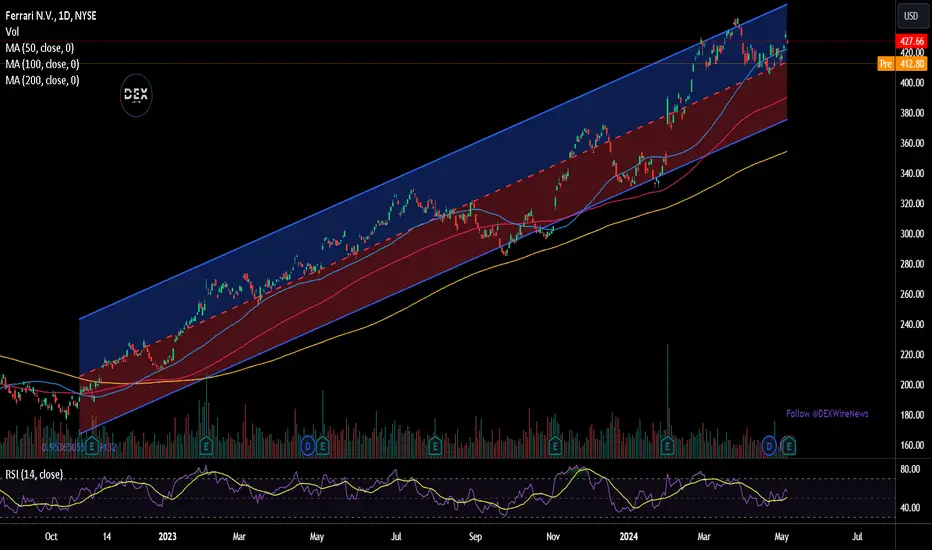
Task: Click the 300.00 price axis label
Action: [912, 234]
